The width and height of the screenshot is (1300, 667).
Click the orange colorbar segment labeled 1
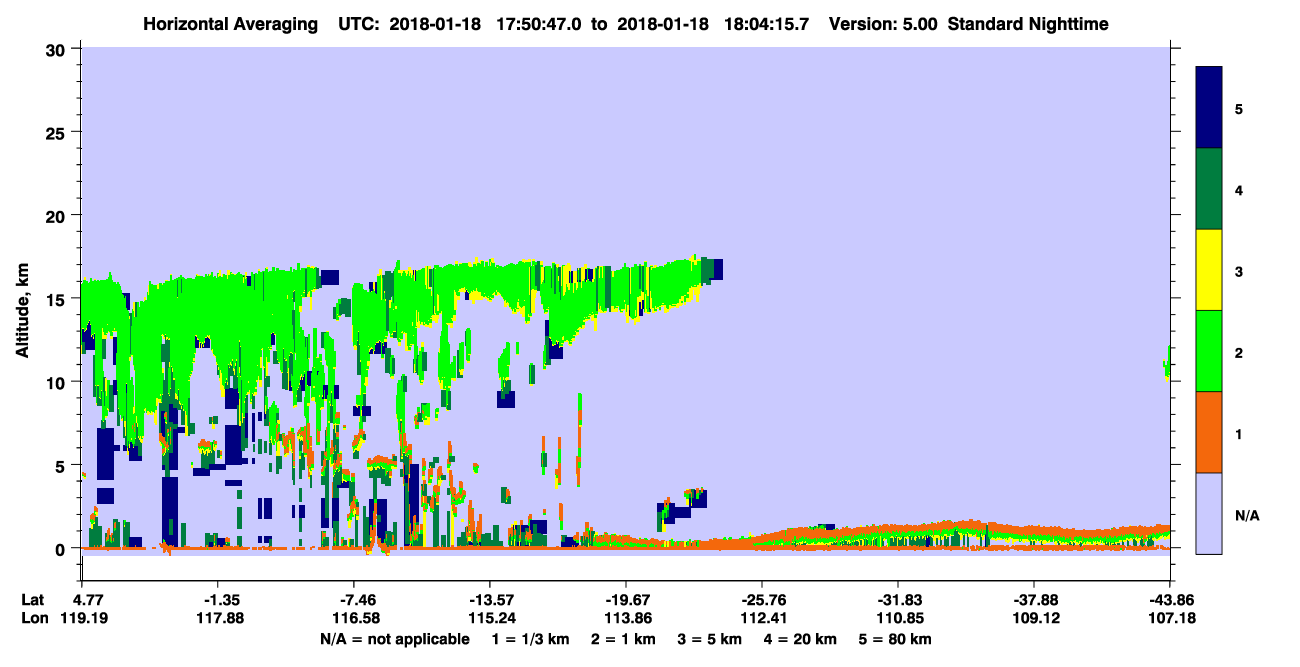click(x=1209, y=432)
